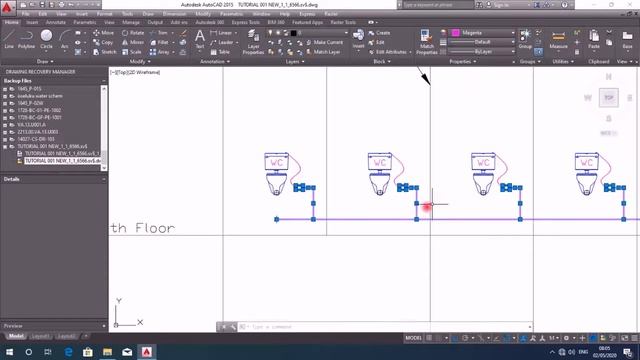Screen dimensions: 640x360
Task: Insert a Table
Action: tap(220, 52)
